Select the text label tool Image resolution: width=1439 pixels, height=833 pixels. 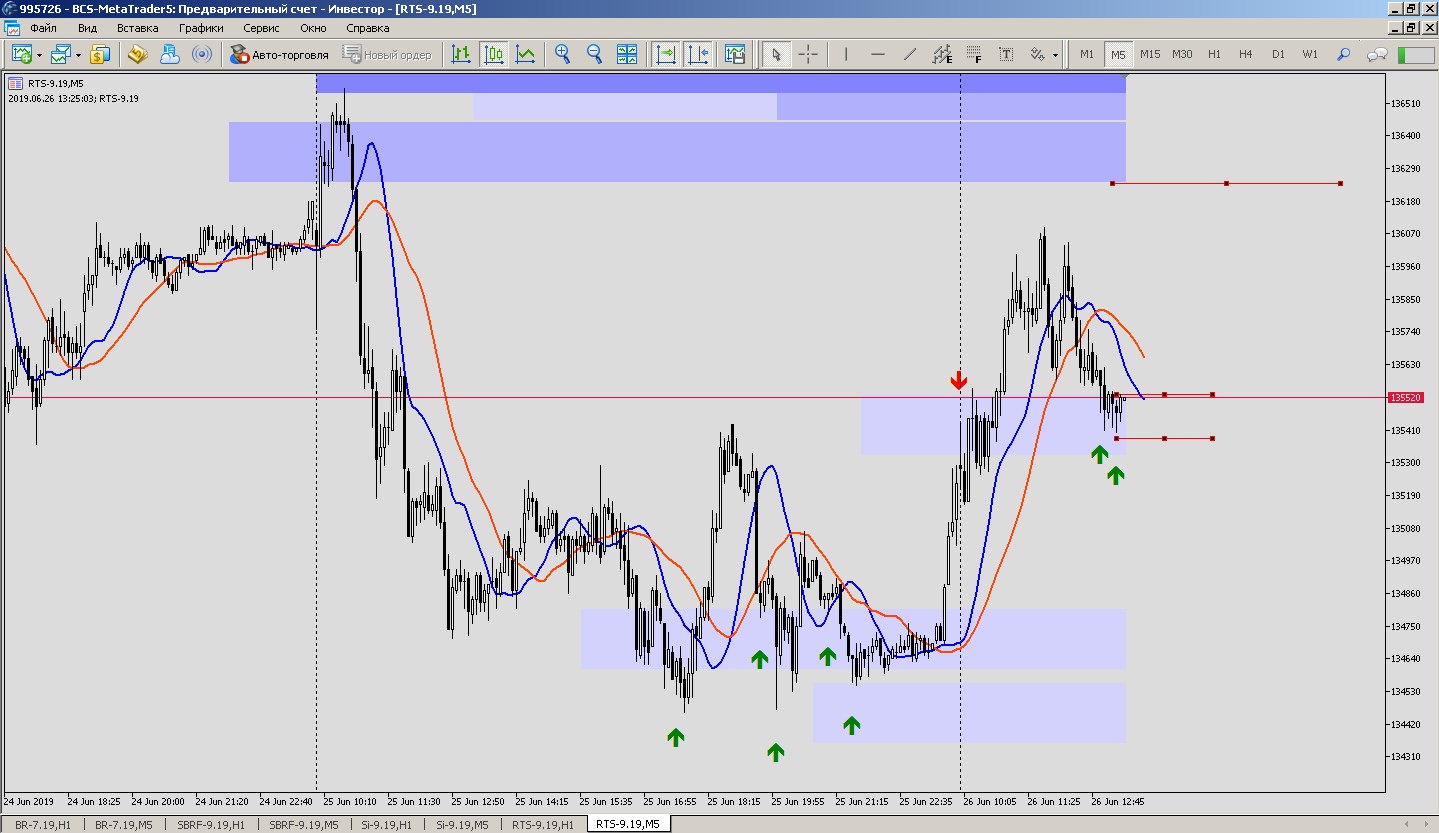(1006, 54)
